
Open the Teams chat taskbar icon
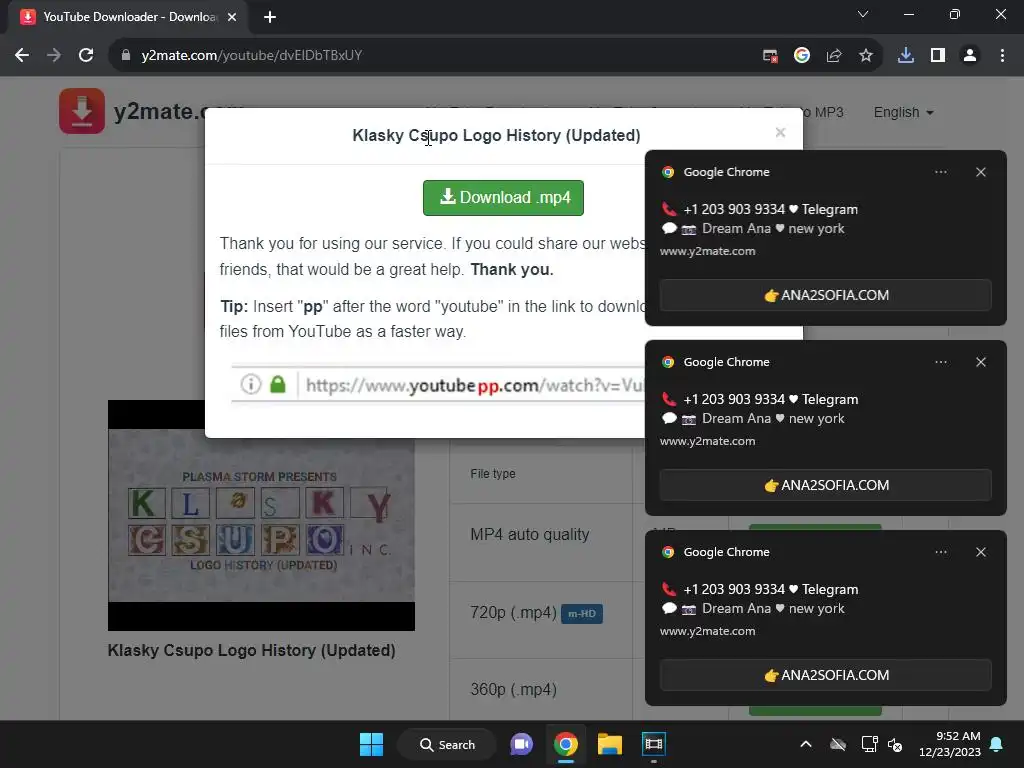coord(521,744)
